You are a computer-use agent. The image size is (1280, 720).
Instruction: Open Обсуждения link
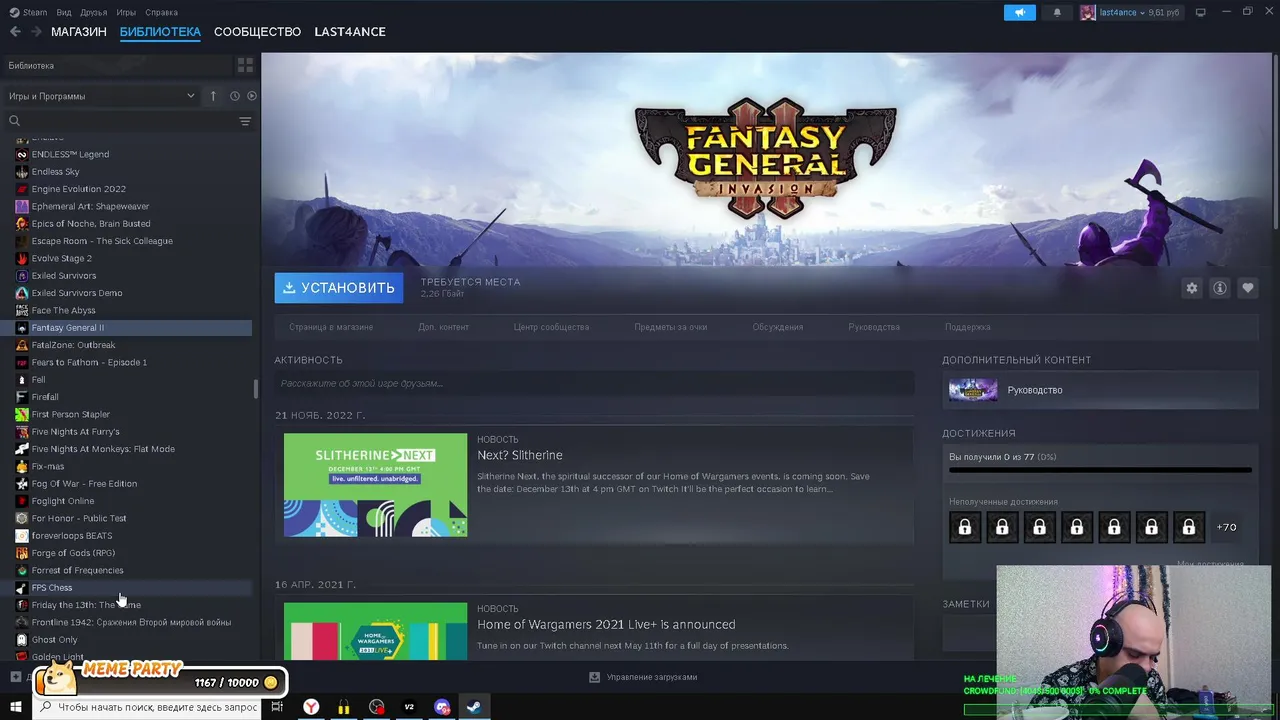click(x=778, y=327)
